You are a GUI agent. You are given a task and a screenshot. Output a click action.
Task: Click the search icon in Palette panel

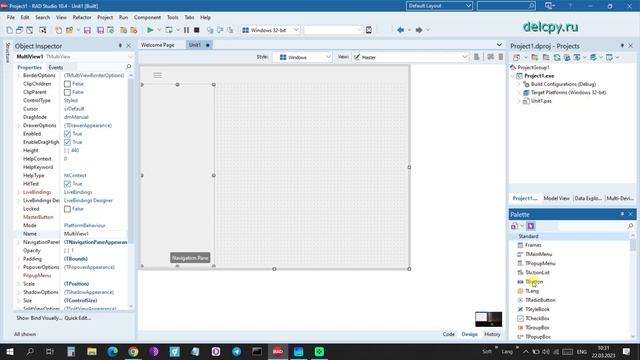point(630,226)
